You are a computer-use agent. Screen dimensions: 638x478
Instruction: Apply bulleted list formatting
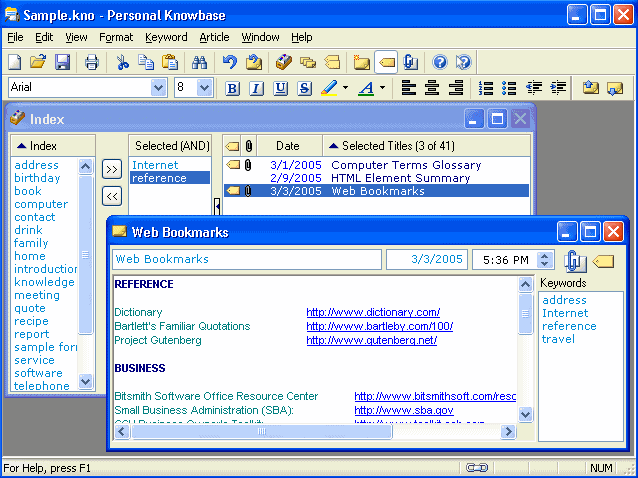coord(509,88)
